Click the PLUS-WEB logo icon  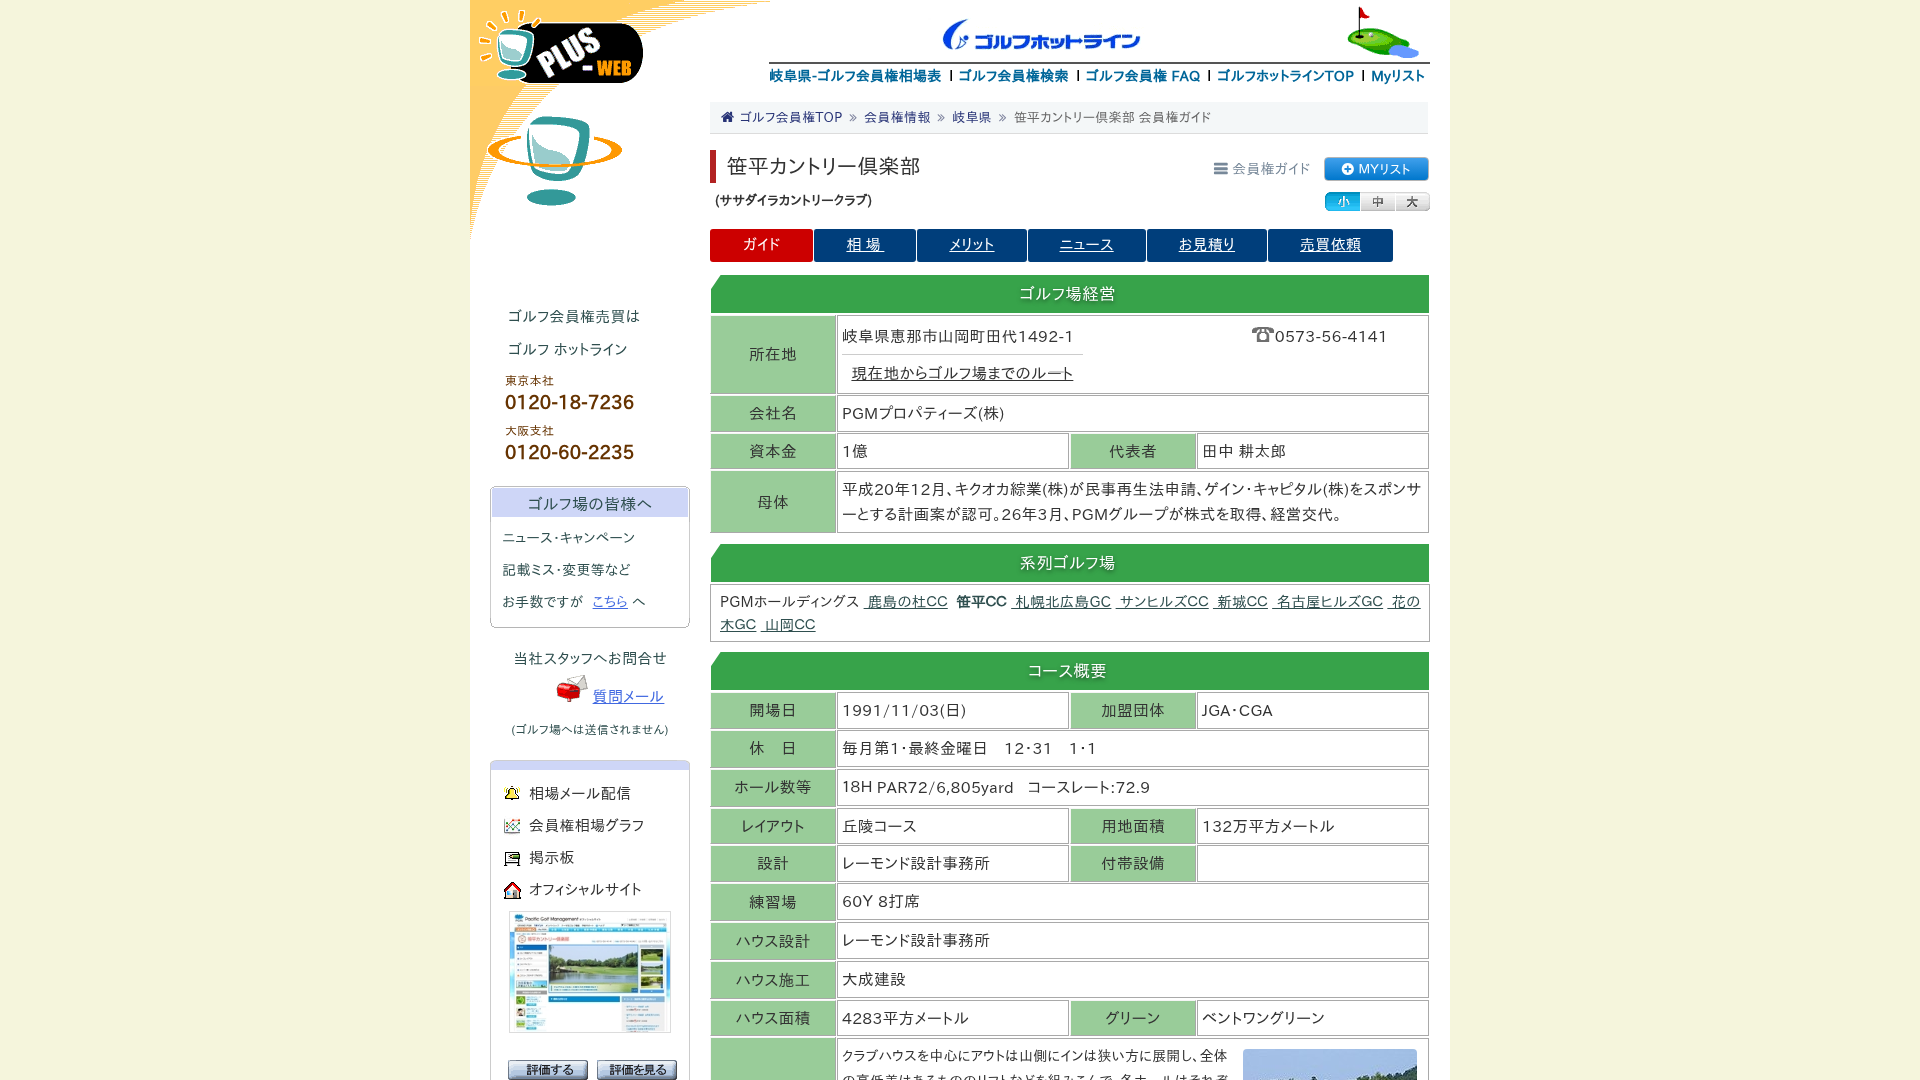(x=561, y=47)
